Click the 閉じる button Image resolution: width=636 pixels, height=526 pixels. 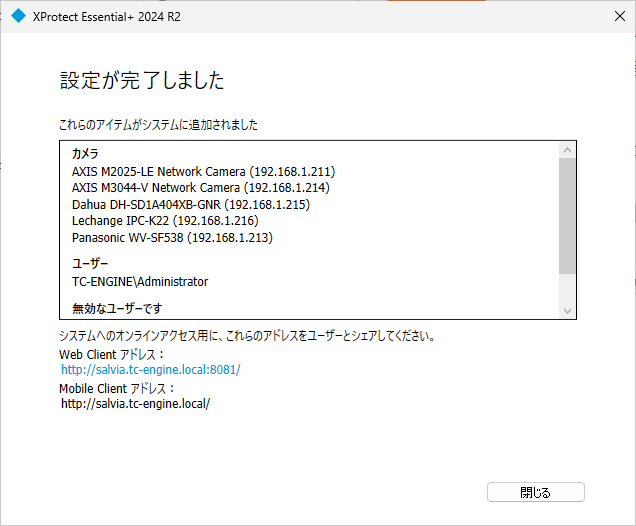point(535,492)
